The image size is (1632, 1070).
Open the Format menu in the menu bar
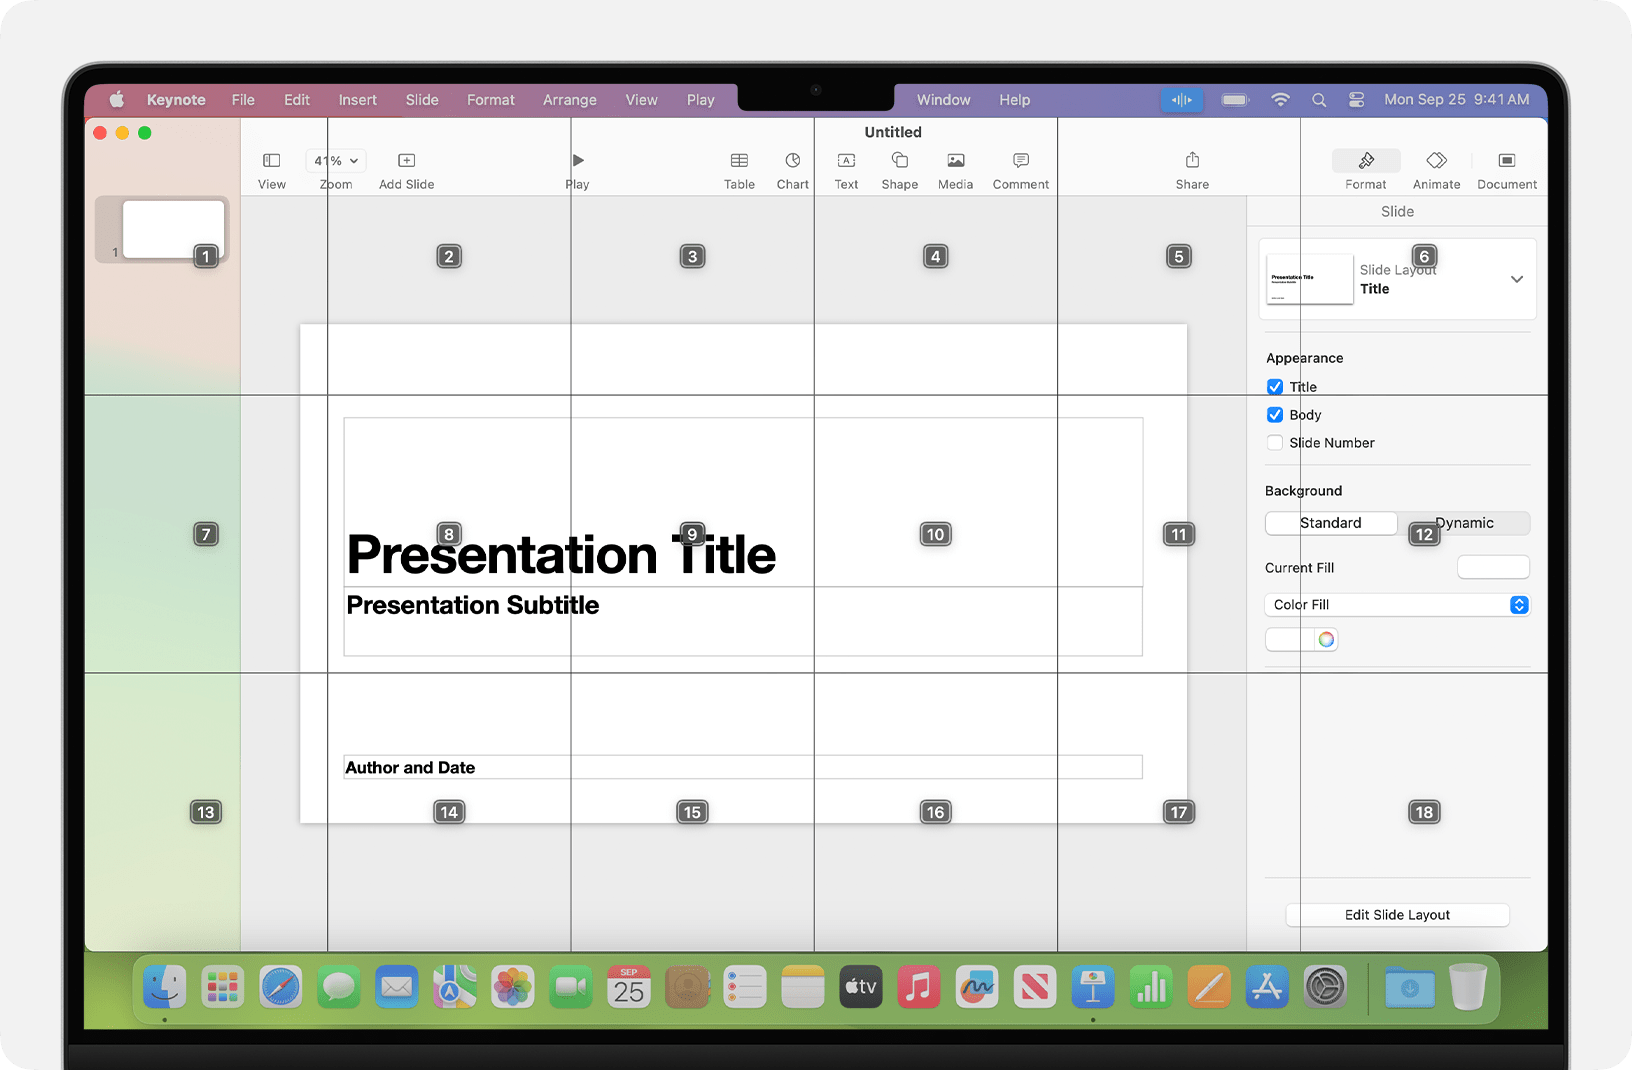(x=491, y=100)
